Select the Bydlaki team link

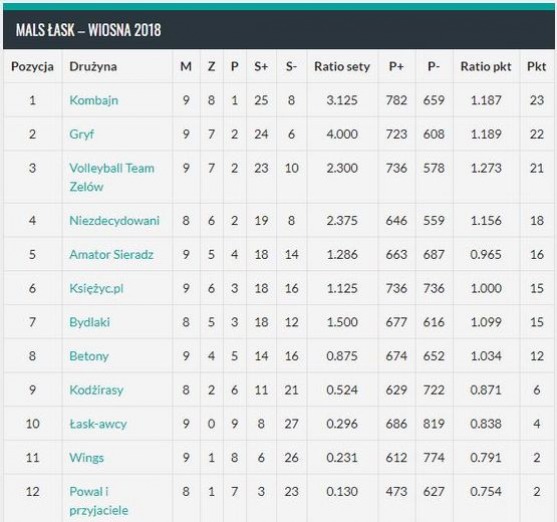point(90,322)
